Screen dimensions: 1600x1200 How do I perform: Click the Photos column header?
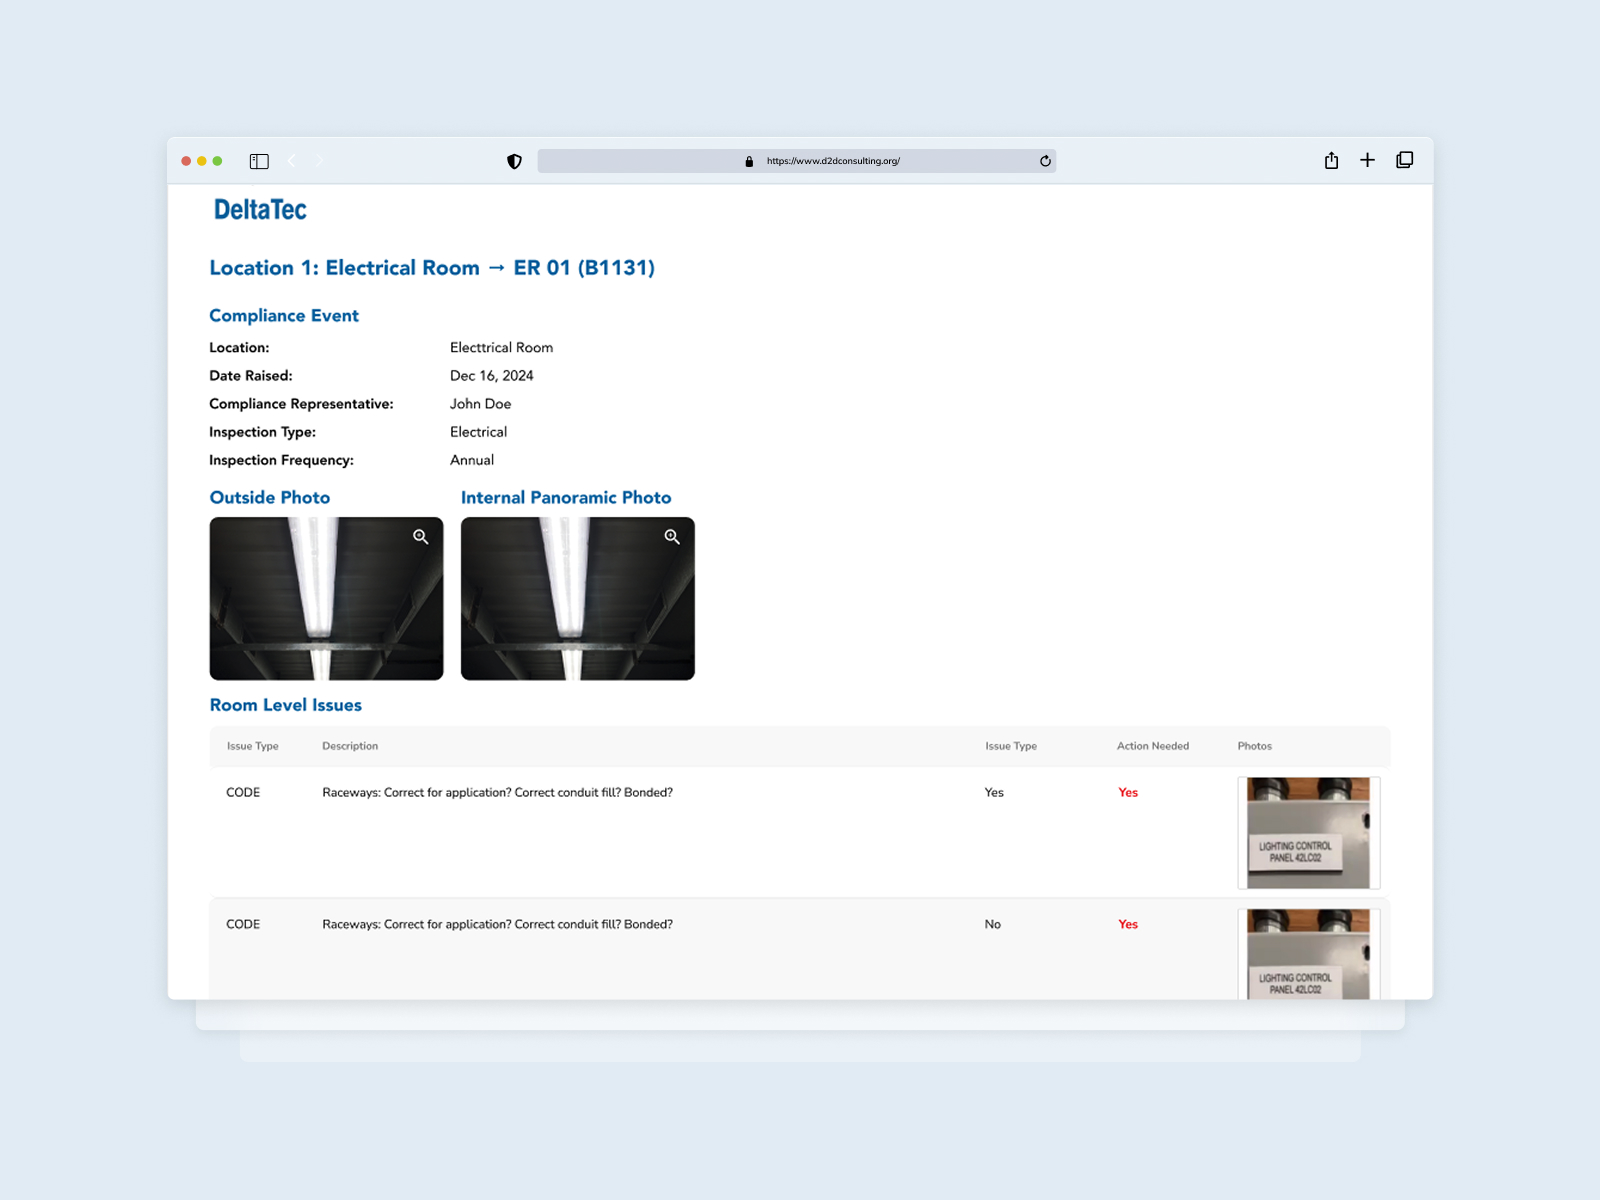[1254, 746]
